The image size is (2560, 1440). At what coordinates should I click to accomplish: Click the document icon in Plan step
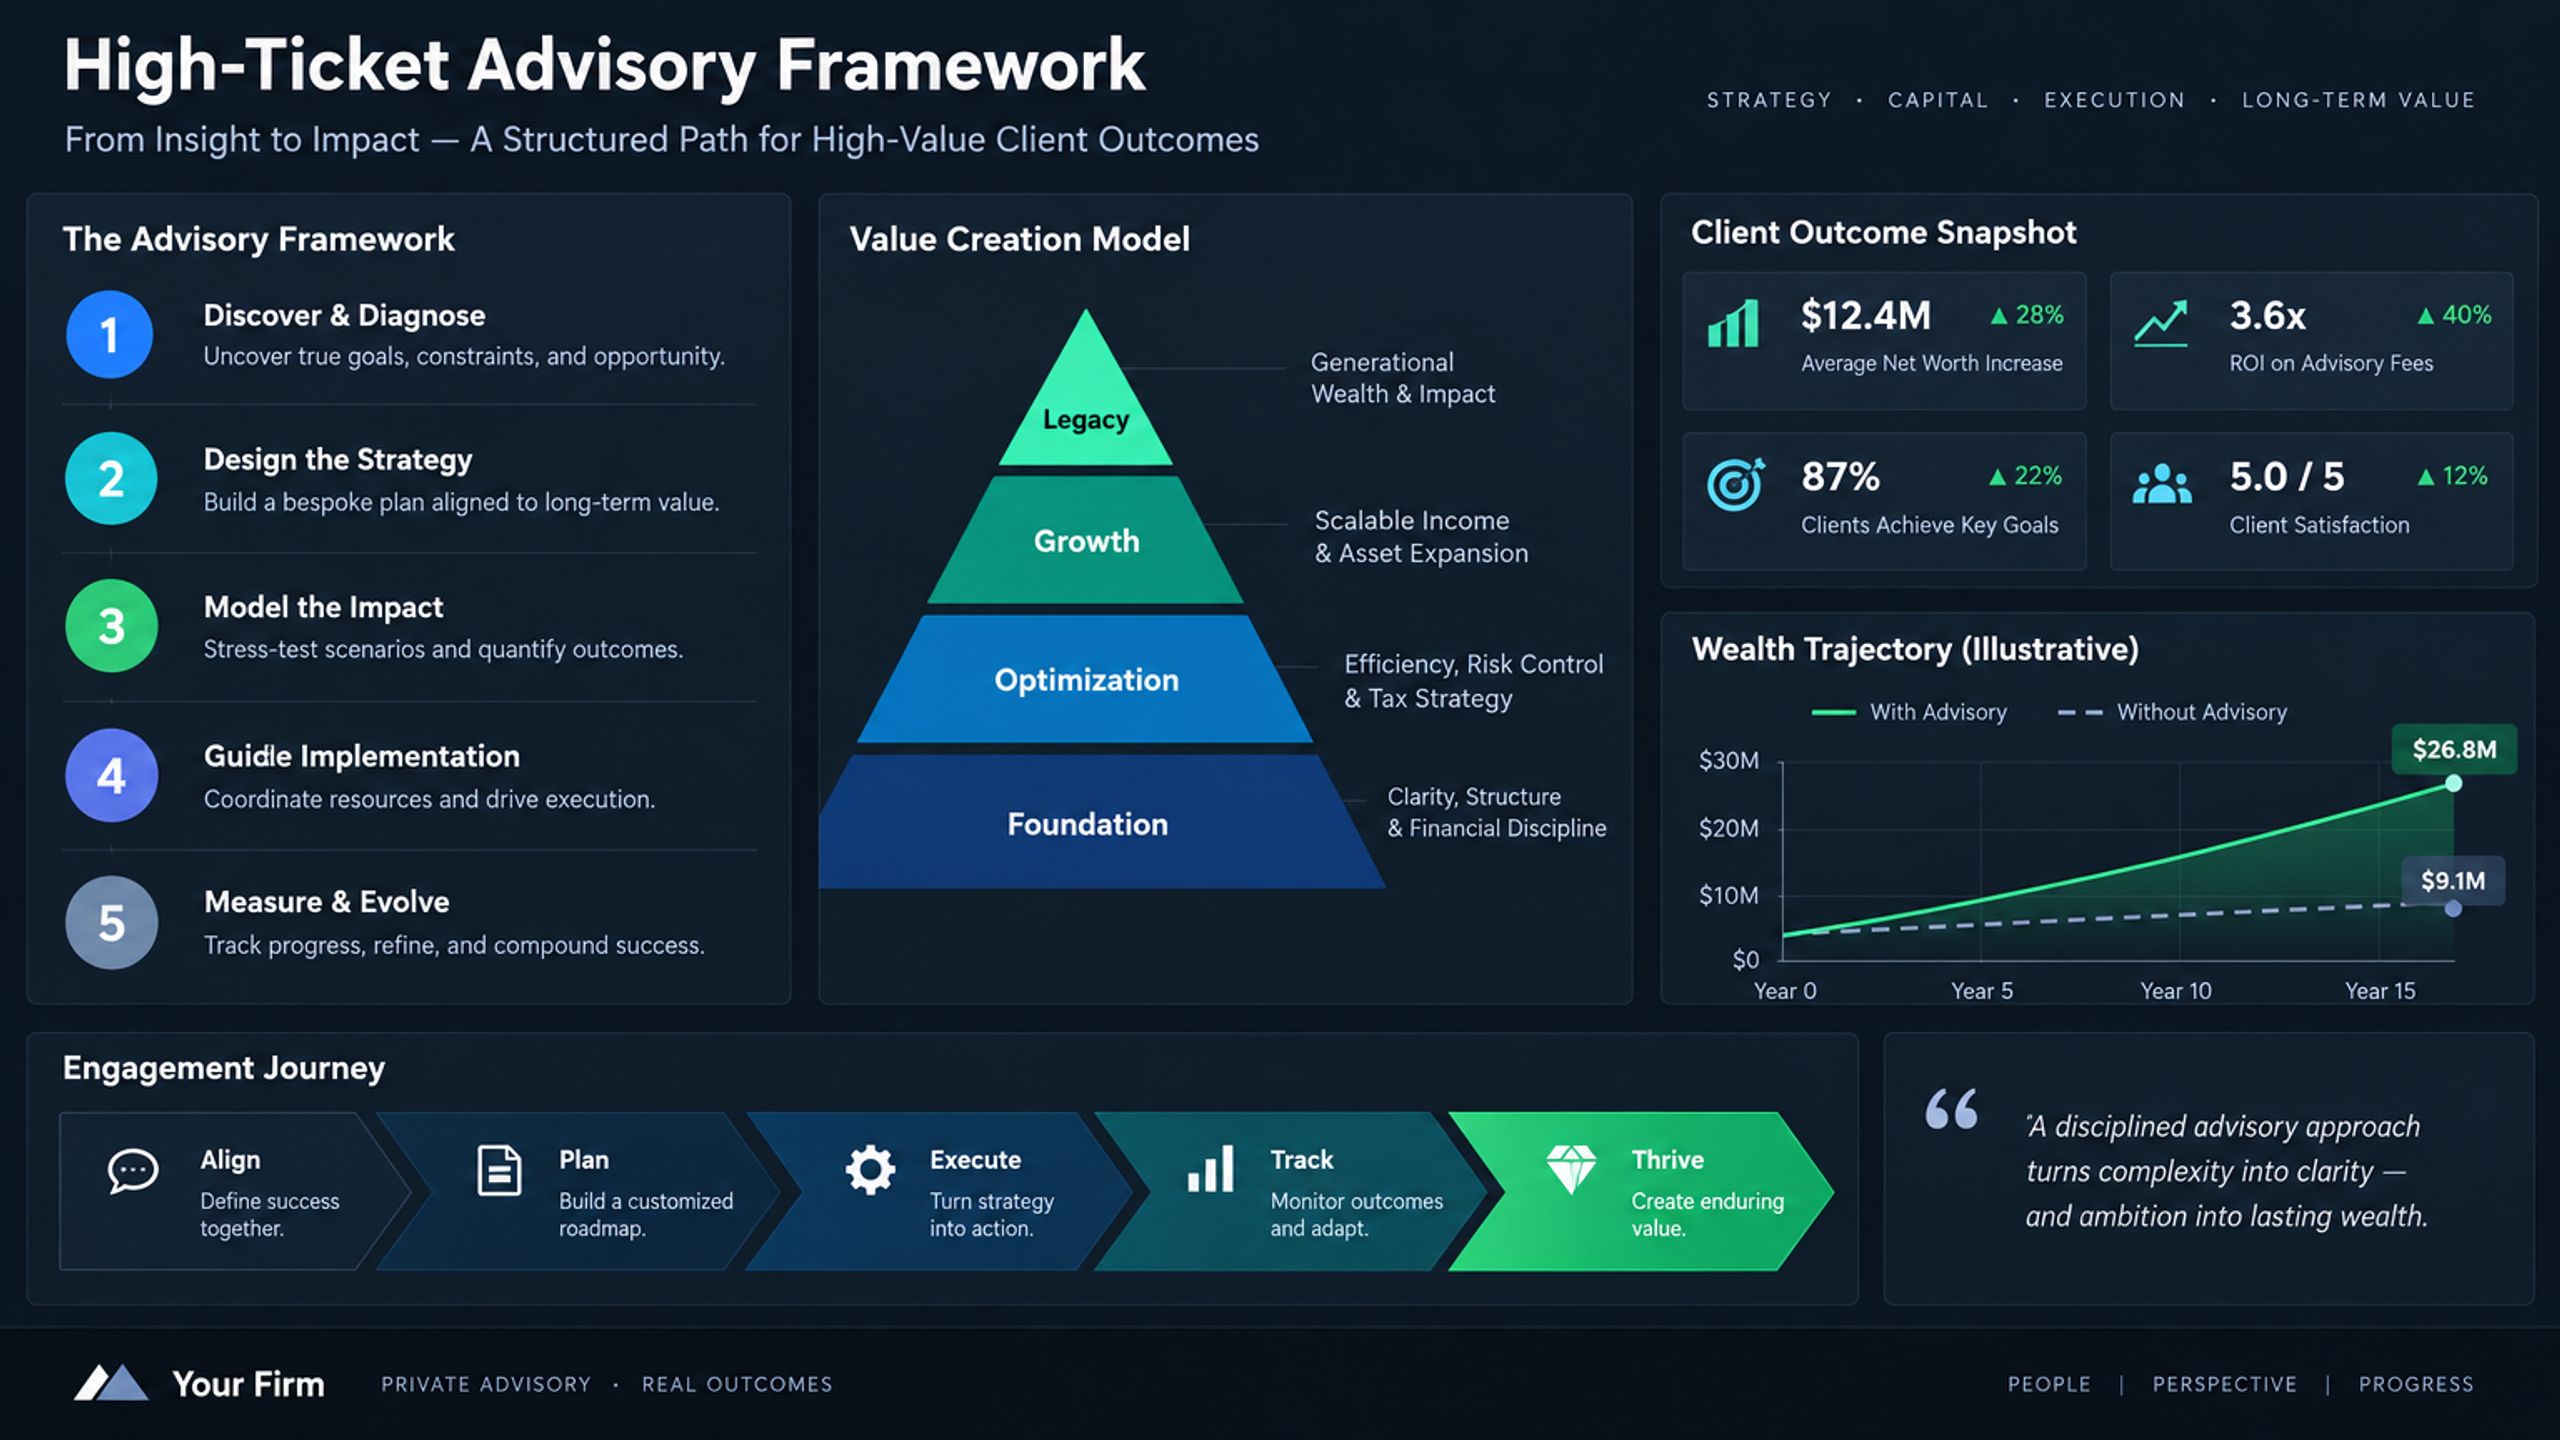(x=499, y=1170)
